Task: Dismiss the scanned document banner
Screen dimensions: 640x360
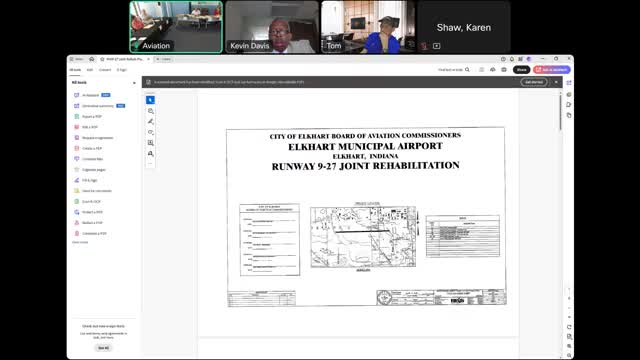Action: click(556, 82)
